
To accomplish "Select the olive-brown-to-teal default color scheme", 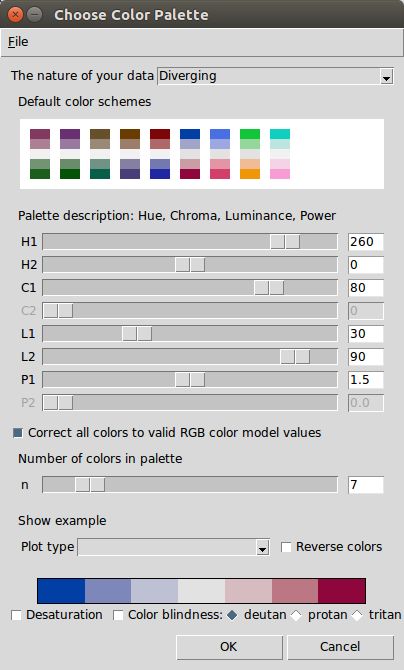I will pyautogui.click(x=100, y=154).
